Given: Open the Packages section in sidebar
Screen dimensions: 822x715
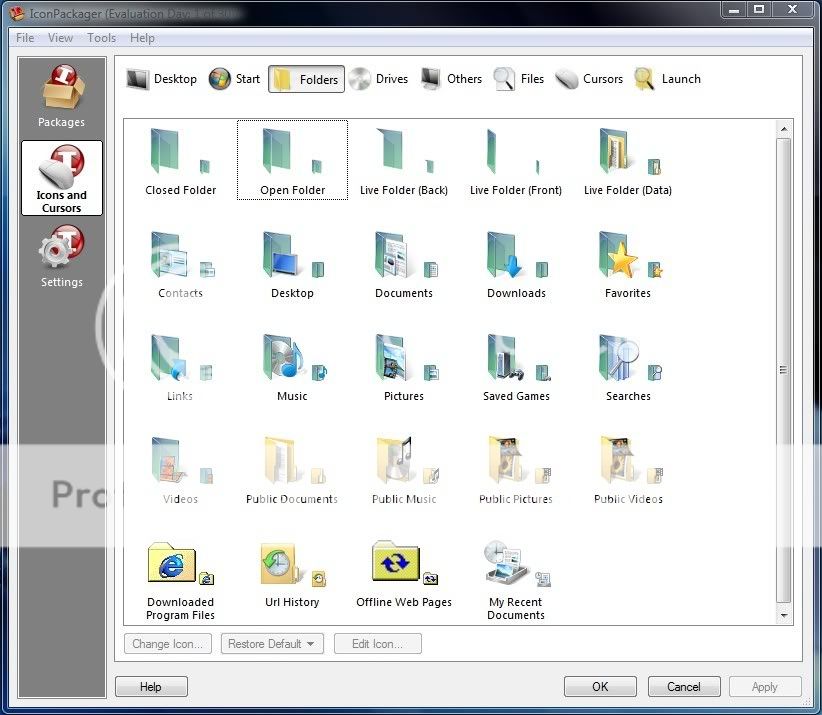Looking at the screenshot, I should 62,96.
